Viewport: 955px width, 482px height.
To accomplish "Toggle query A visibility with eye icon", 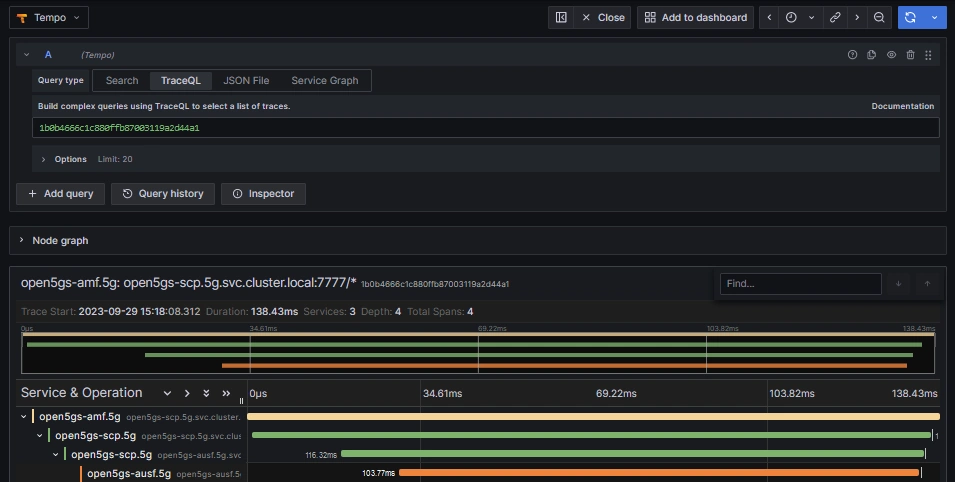I will [891, 55].
